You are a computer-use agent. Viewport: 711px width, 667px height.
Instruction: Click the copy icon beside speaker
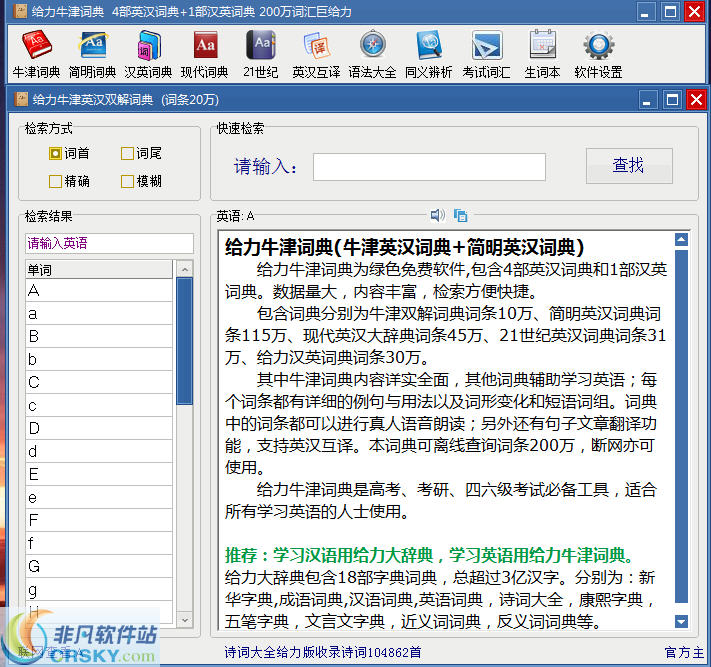point(460,215)
